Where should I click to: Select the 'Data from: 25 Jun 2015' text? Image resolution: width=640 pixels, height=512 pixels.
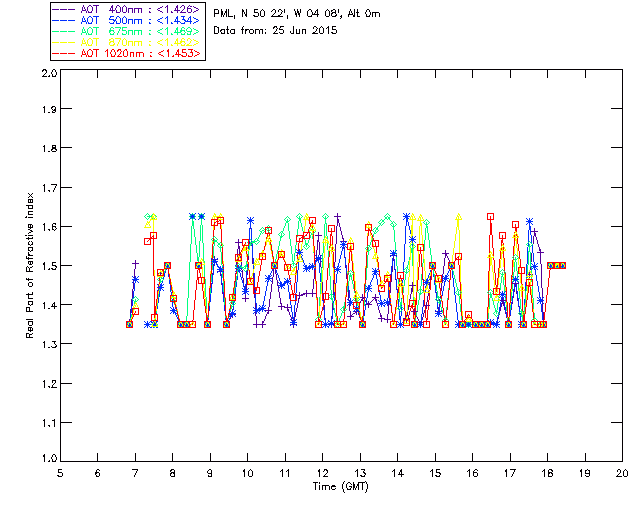click(276, 30)
